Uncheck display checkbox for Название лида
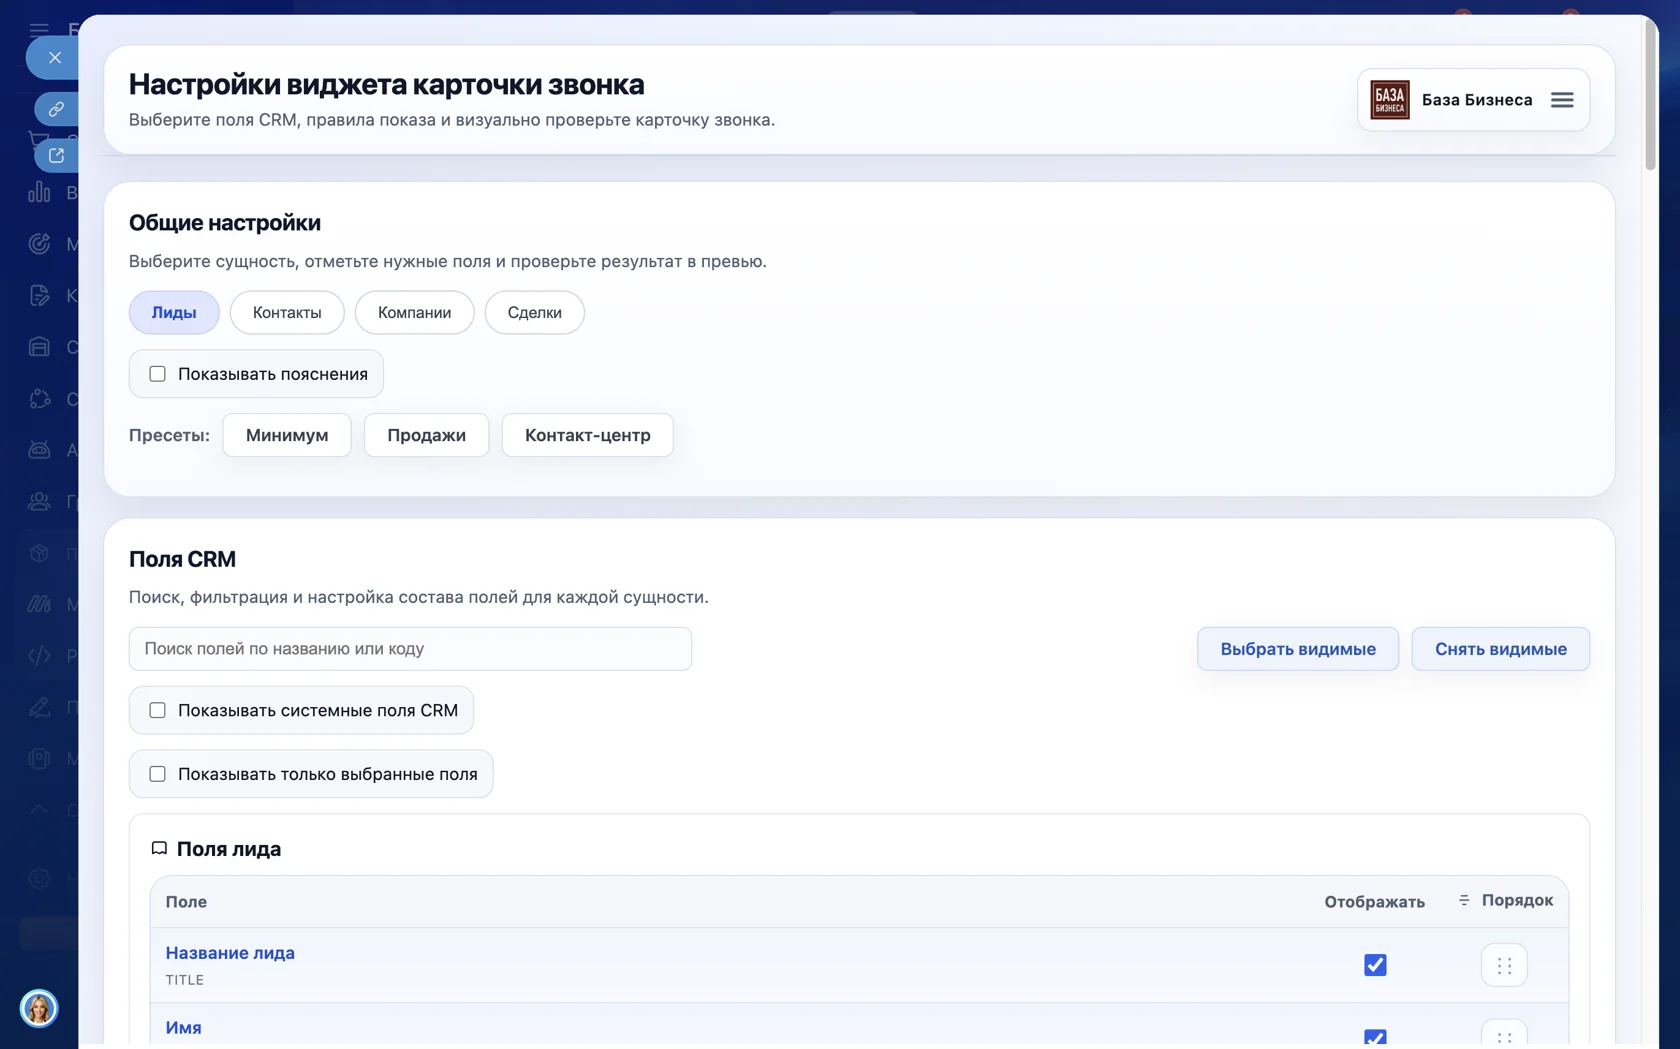Screen dimensions: 1680x1049 (x=1375, y=965)
